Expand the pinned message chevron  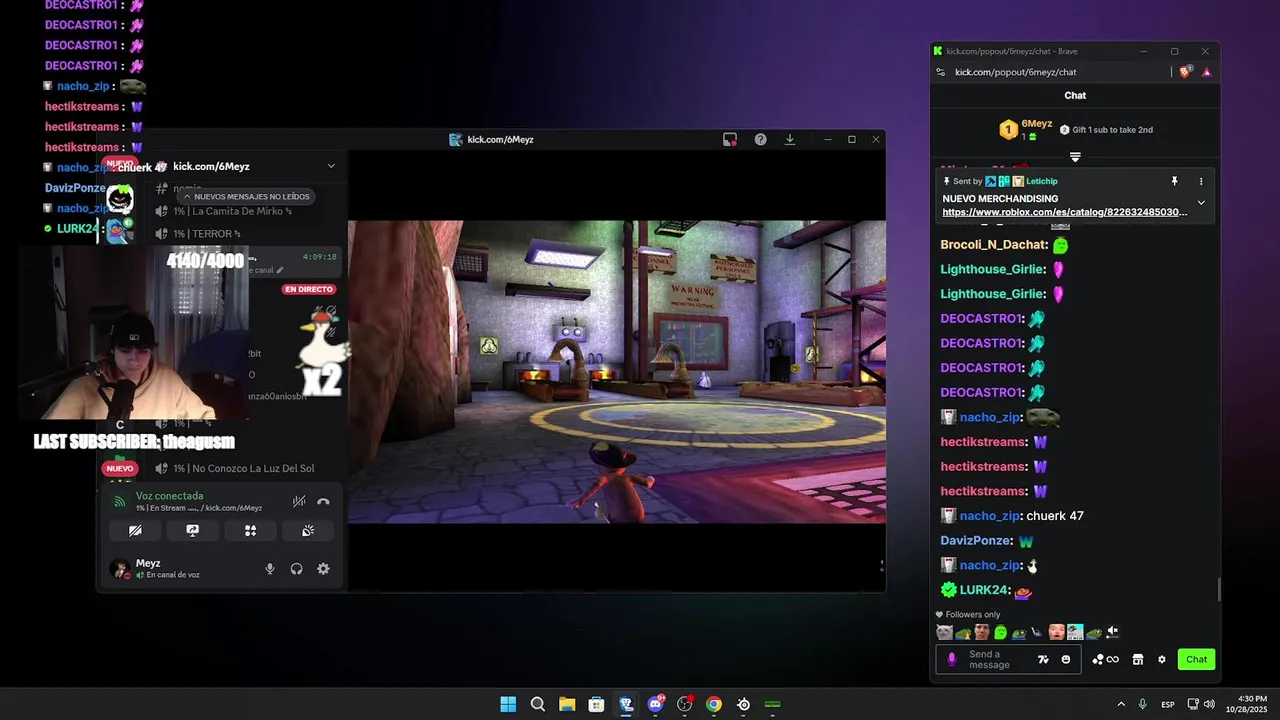[x=1201, y=203]
